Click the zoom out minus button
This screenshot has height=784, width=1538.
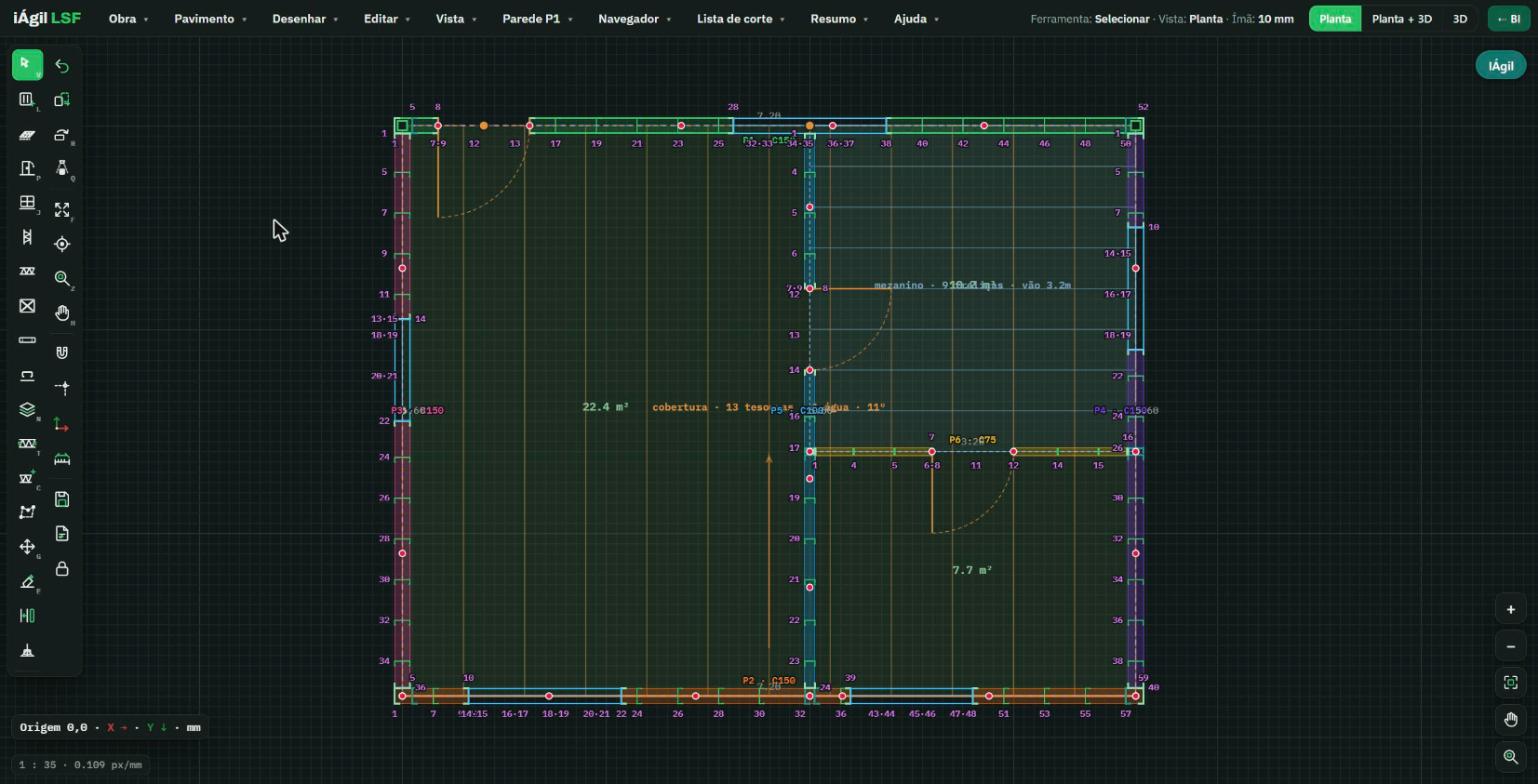(1511, 647)
